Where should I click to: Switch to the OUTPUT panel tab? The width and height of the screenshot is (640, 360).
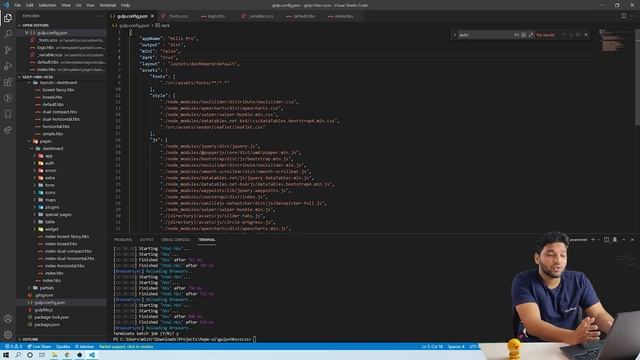pyautogui.click(x=147, y=240)
